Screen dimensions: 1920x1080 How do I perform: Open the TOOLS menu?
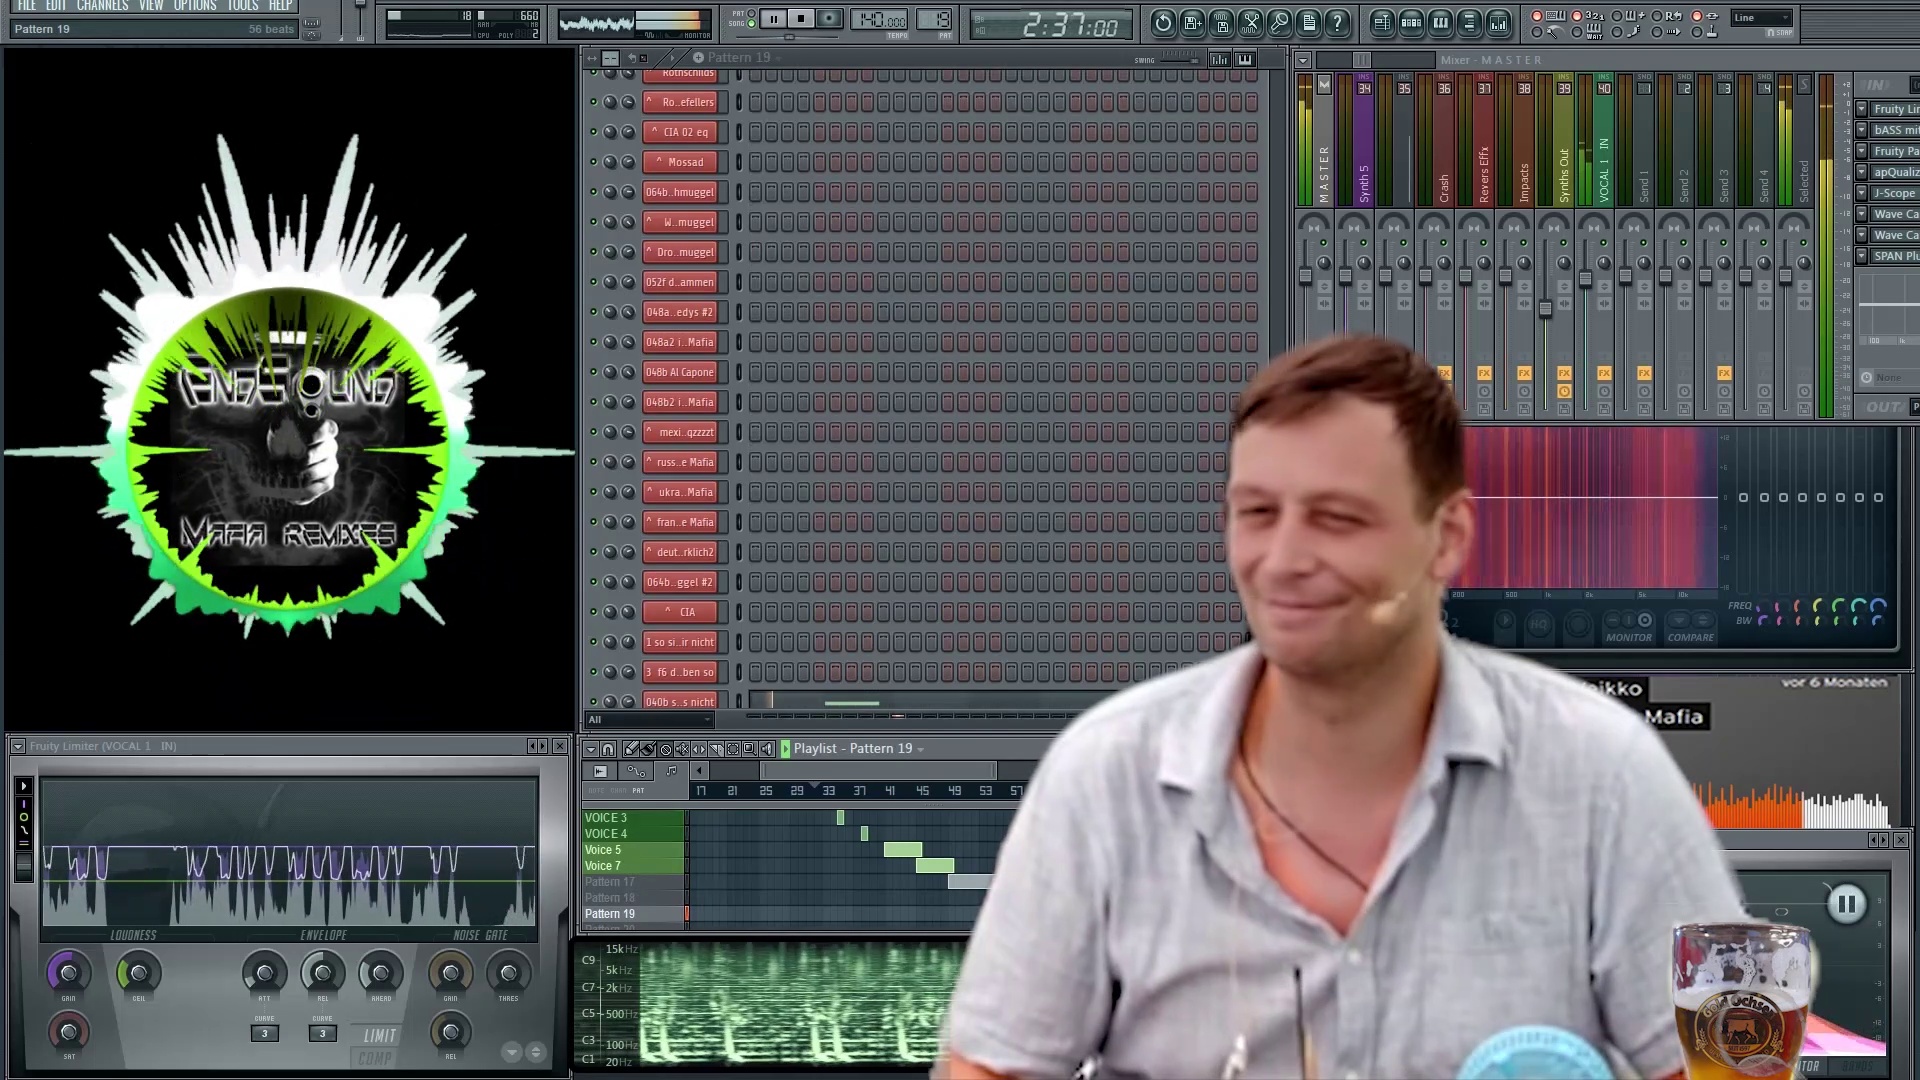pyautogui.click(x=242, y=6)
